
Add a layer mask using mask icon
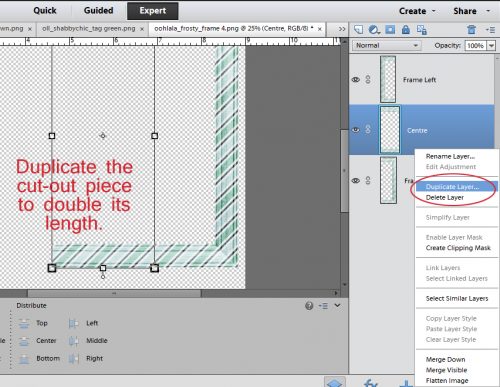point(390,30)
